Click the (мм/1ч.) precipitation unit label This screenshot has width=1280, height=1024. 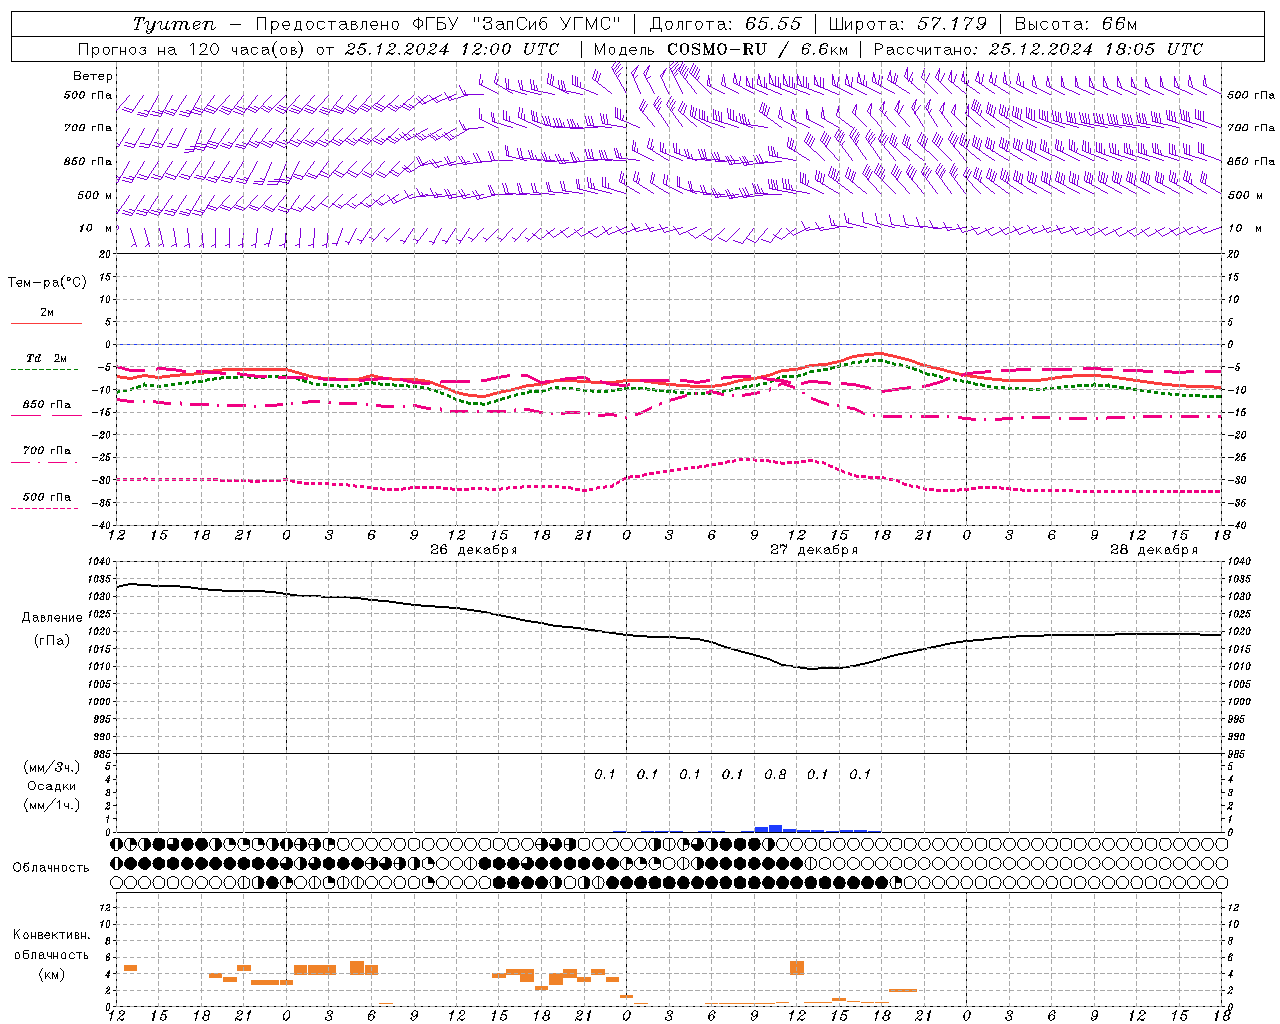(x=52, y=806)
